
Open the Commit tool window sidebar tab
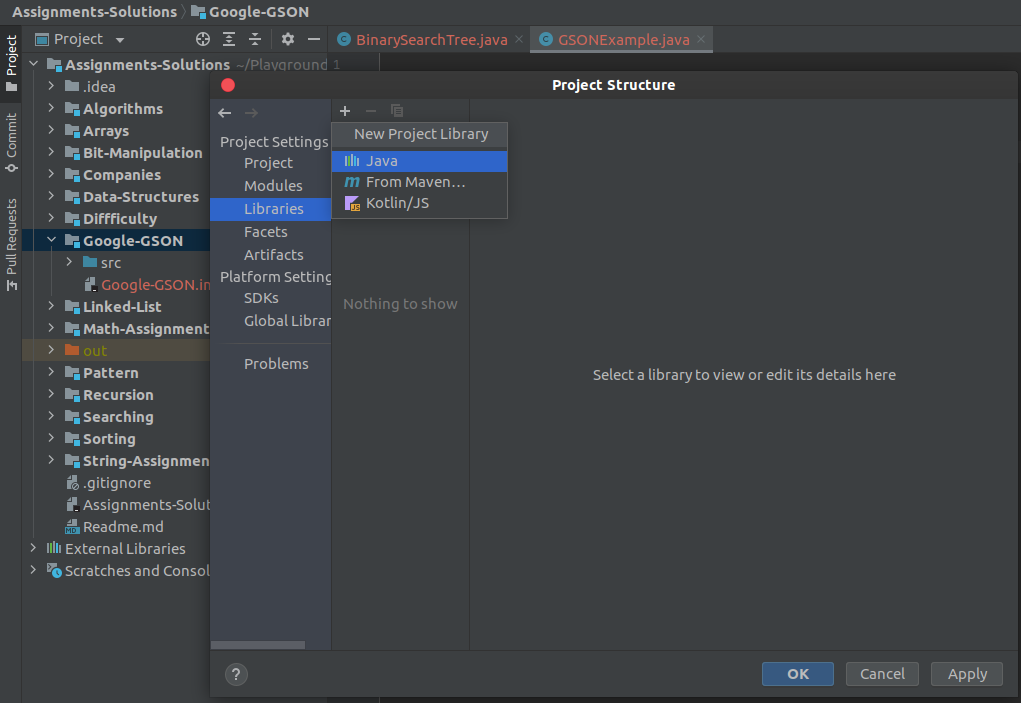click(11, 143)
